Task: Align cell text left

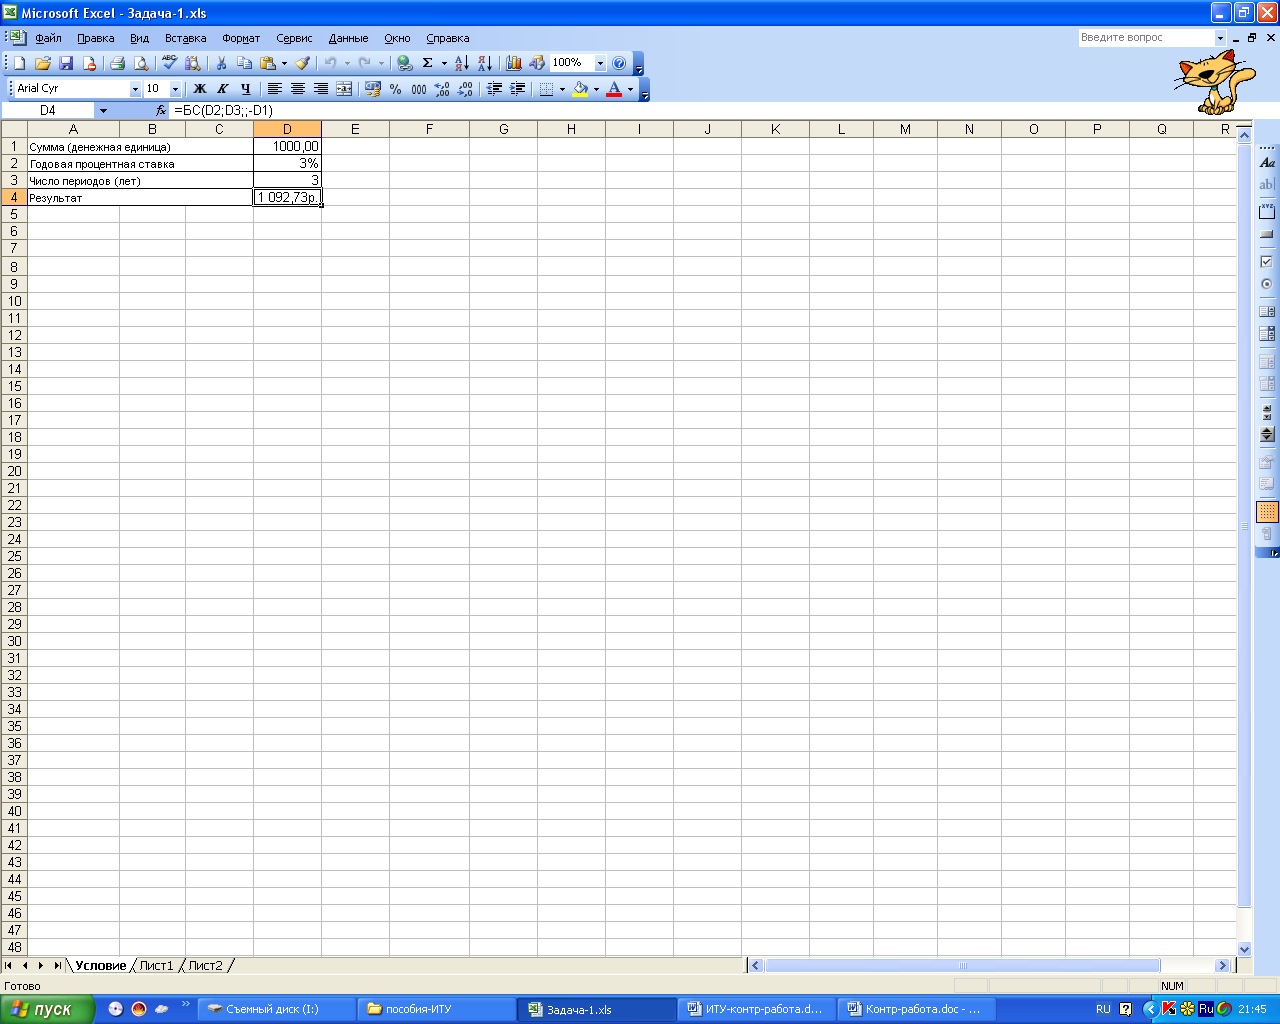Action: 274,89
